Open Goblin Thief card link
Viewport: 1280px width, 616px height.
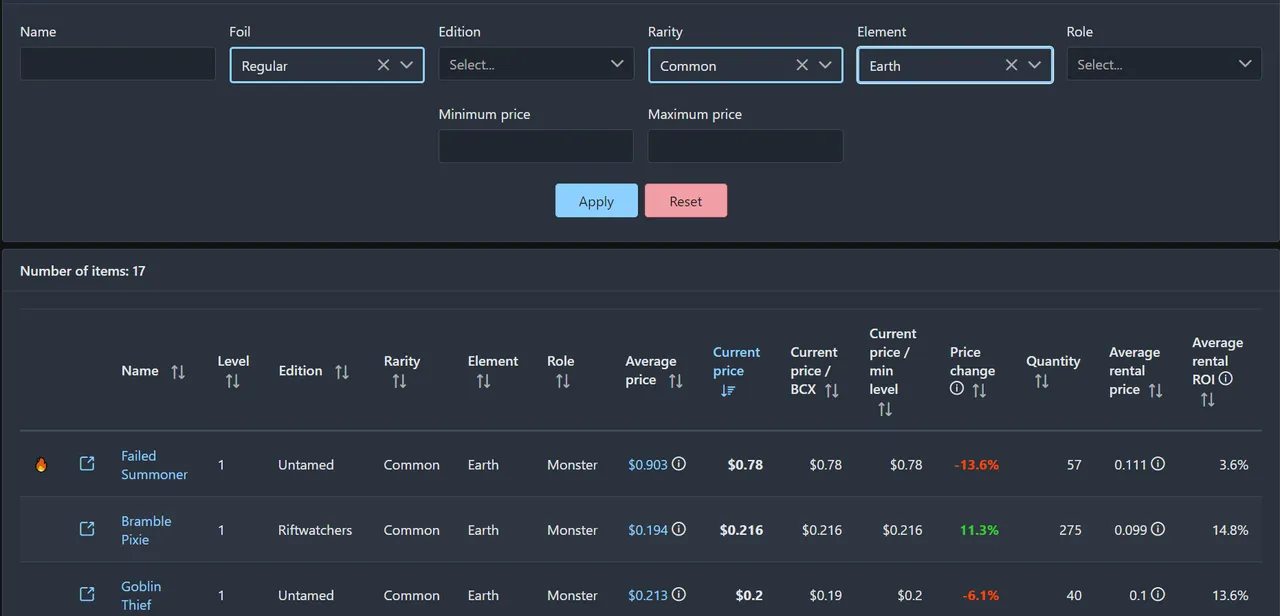(x=141, y=595)
